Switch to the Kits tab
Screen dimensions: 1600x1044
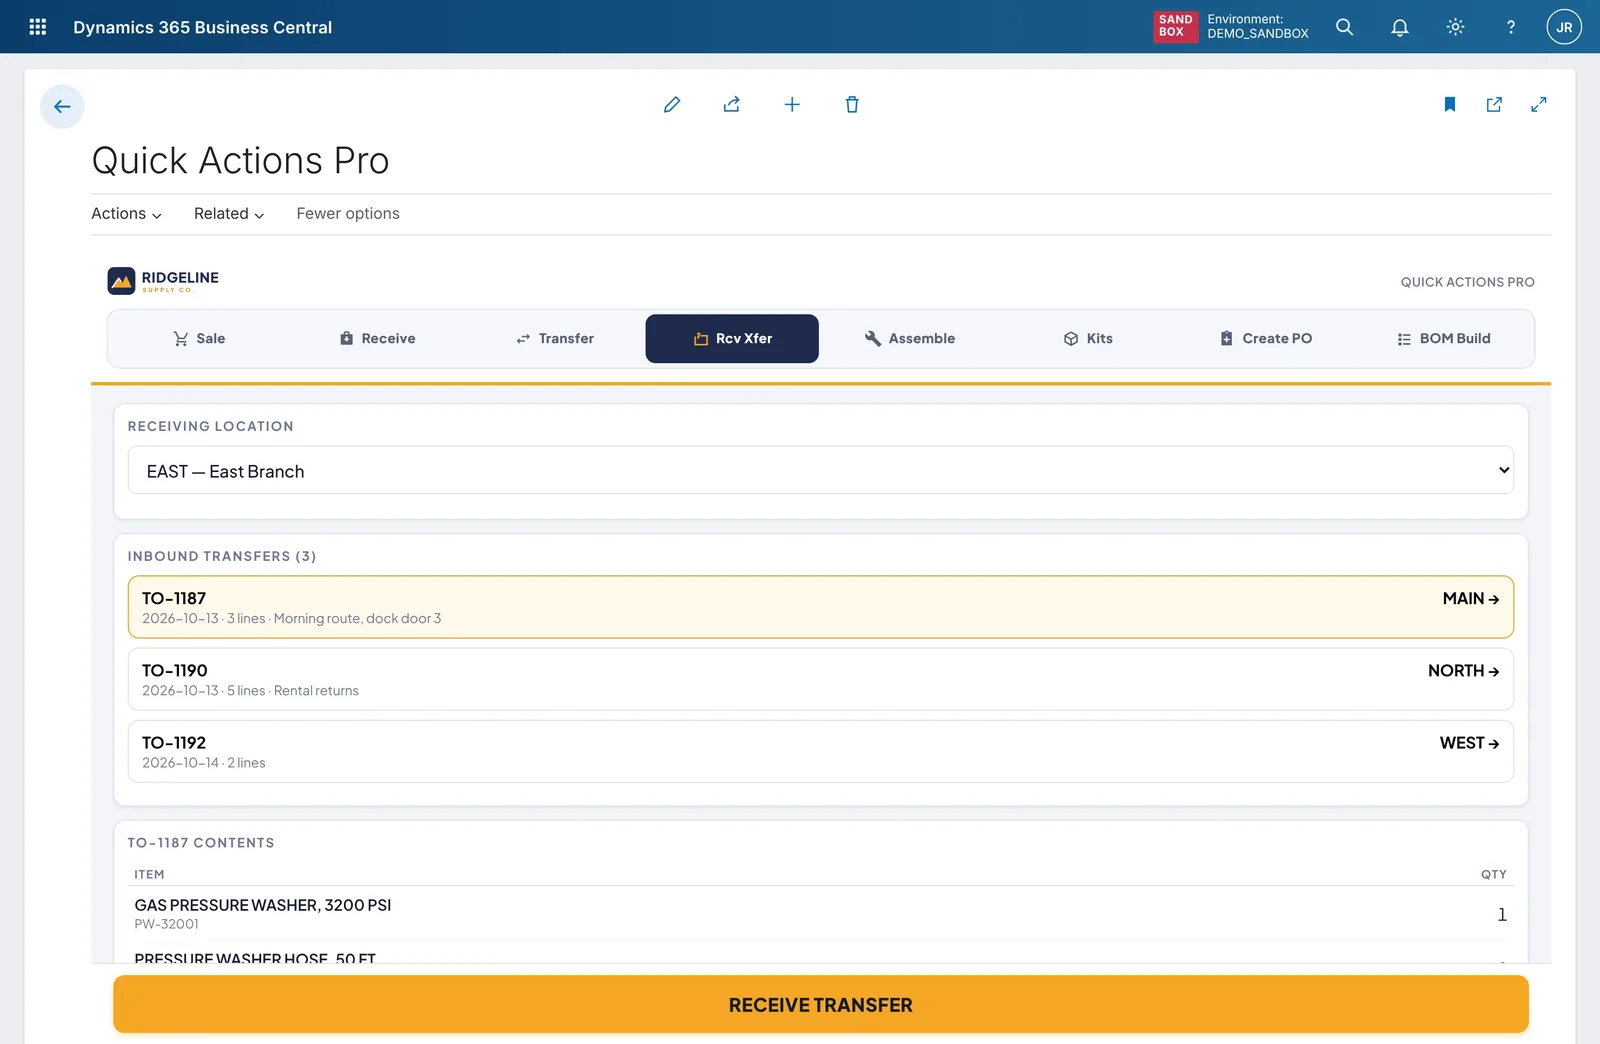pos(1087,339)
